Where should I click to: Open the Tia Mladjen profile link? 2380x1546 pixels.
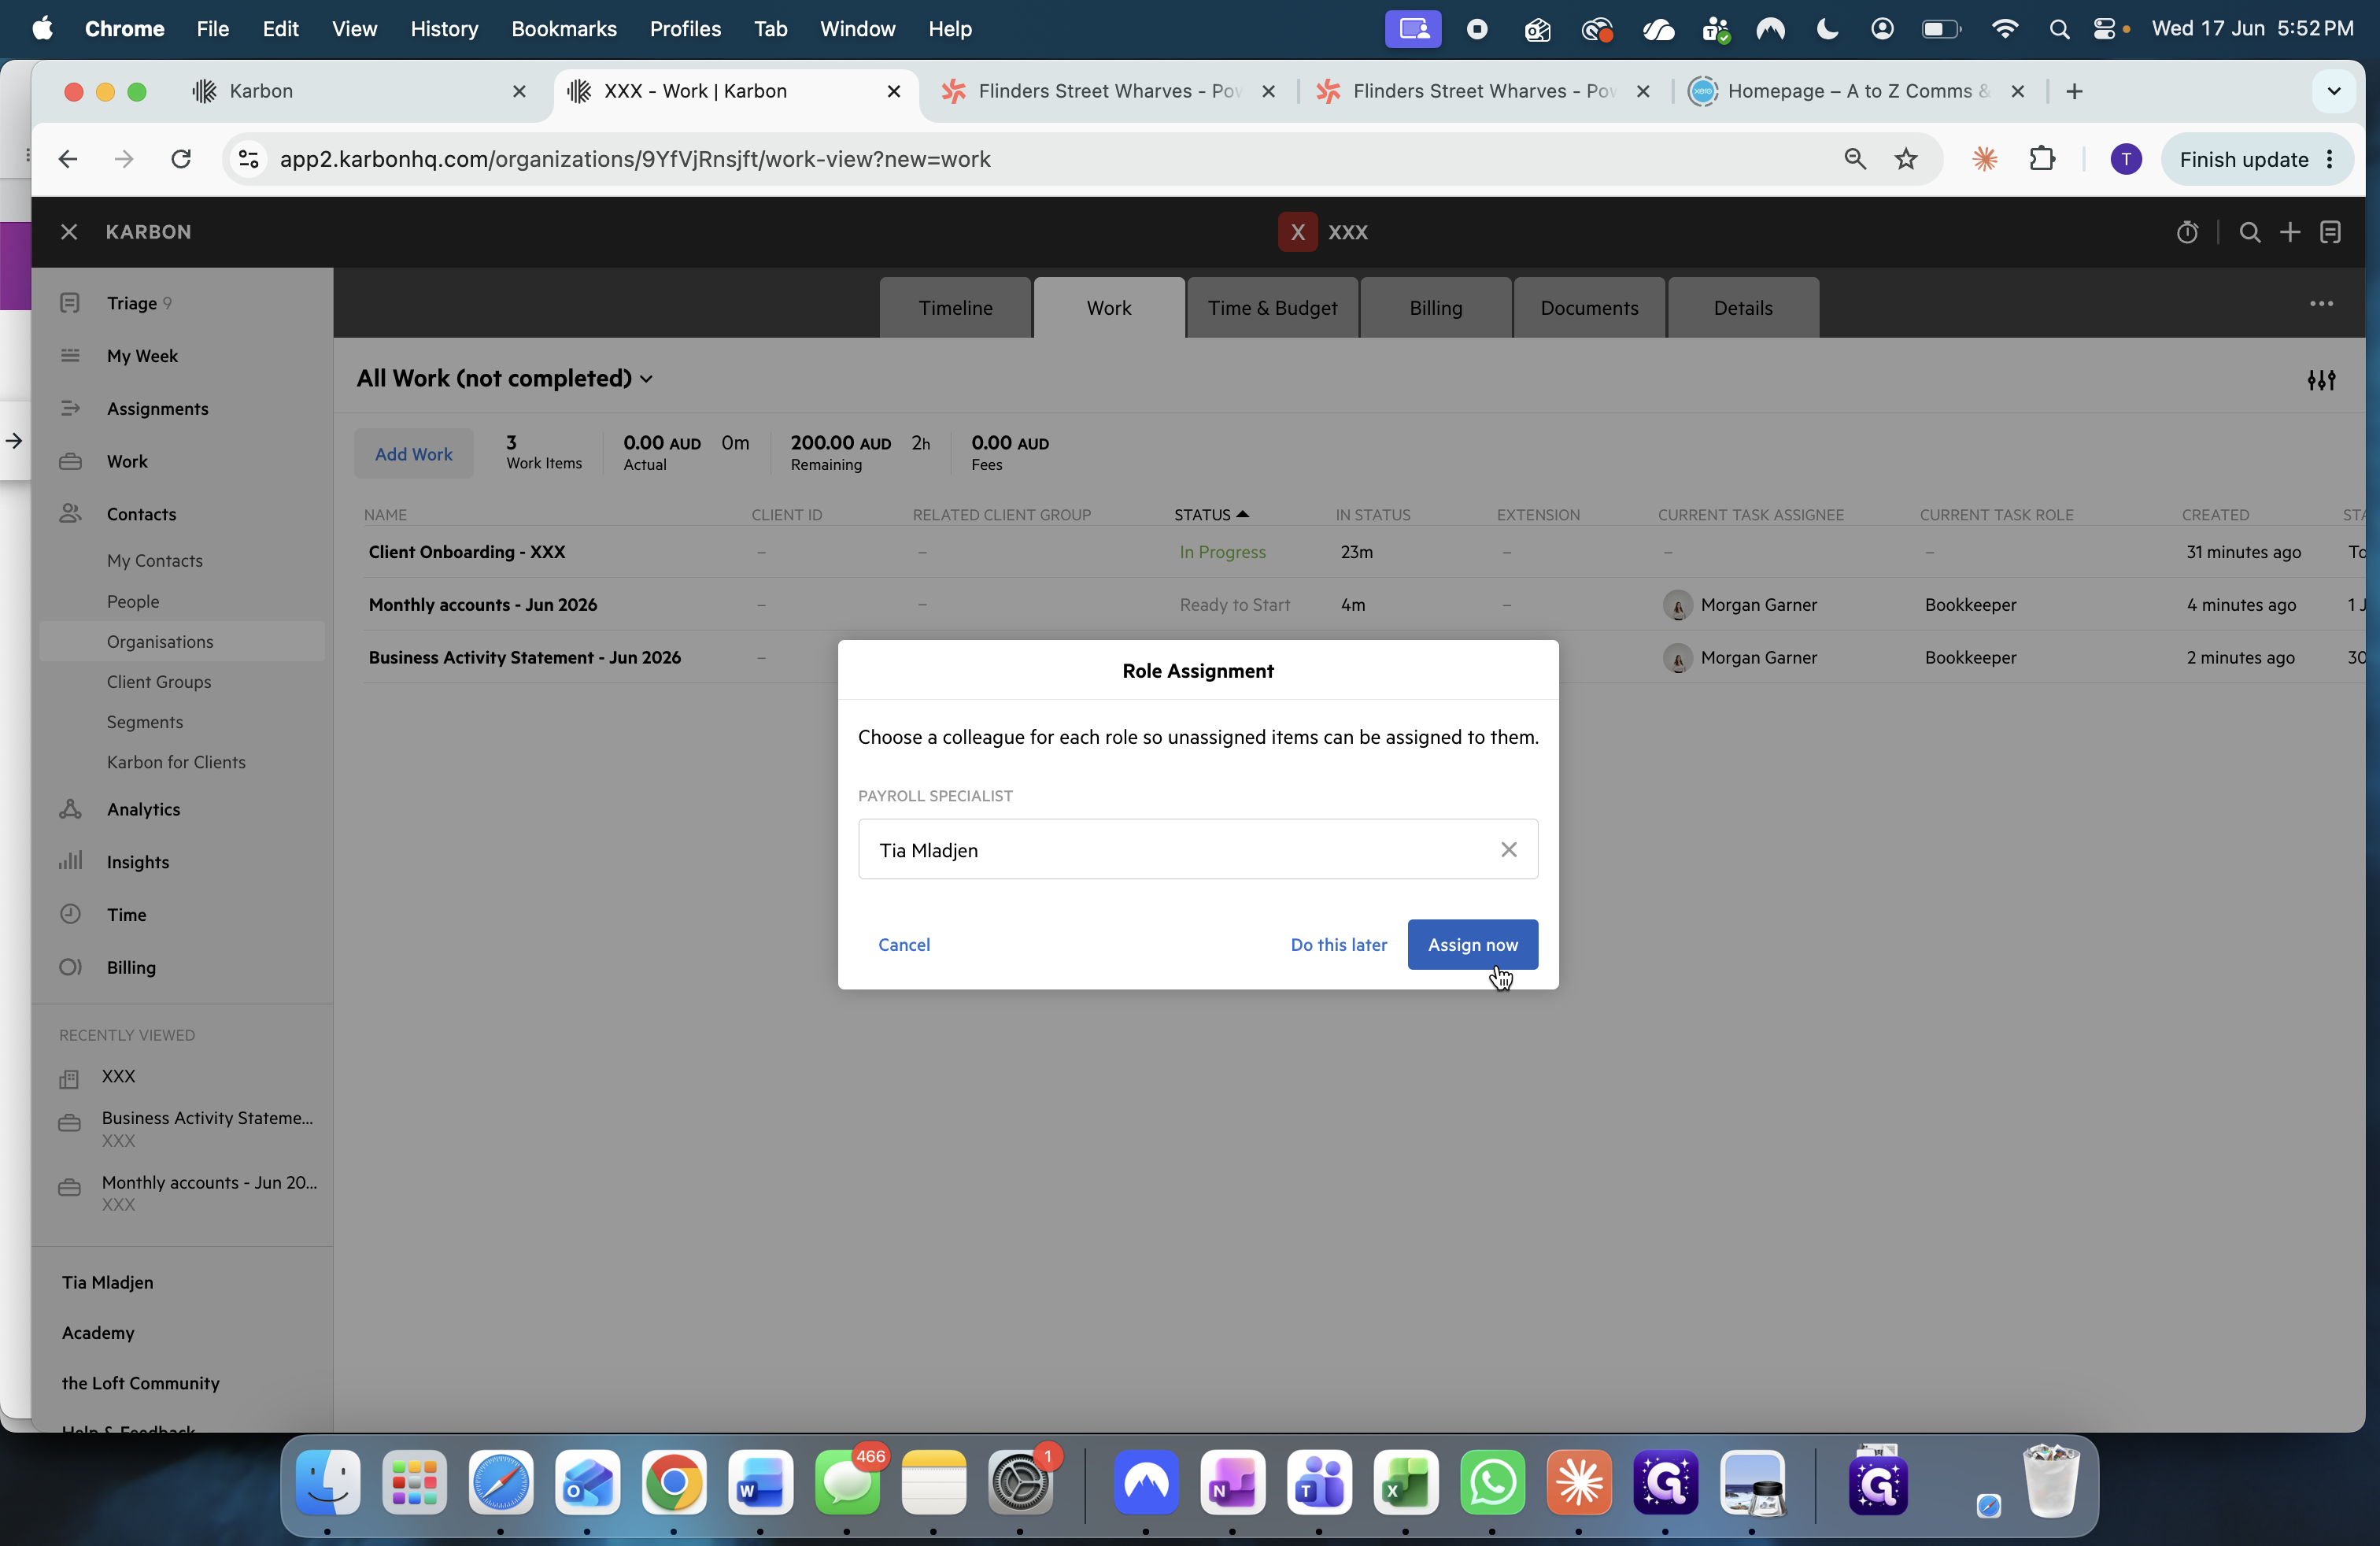pos(107,1282)
